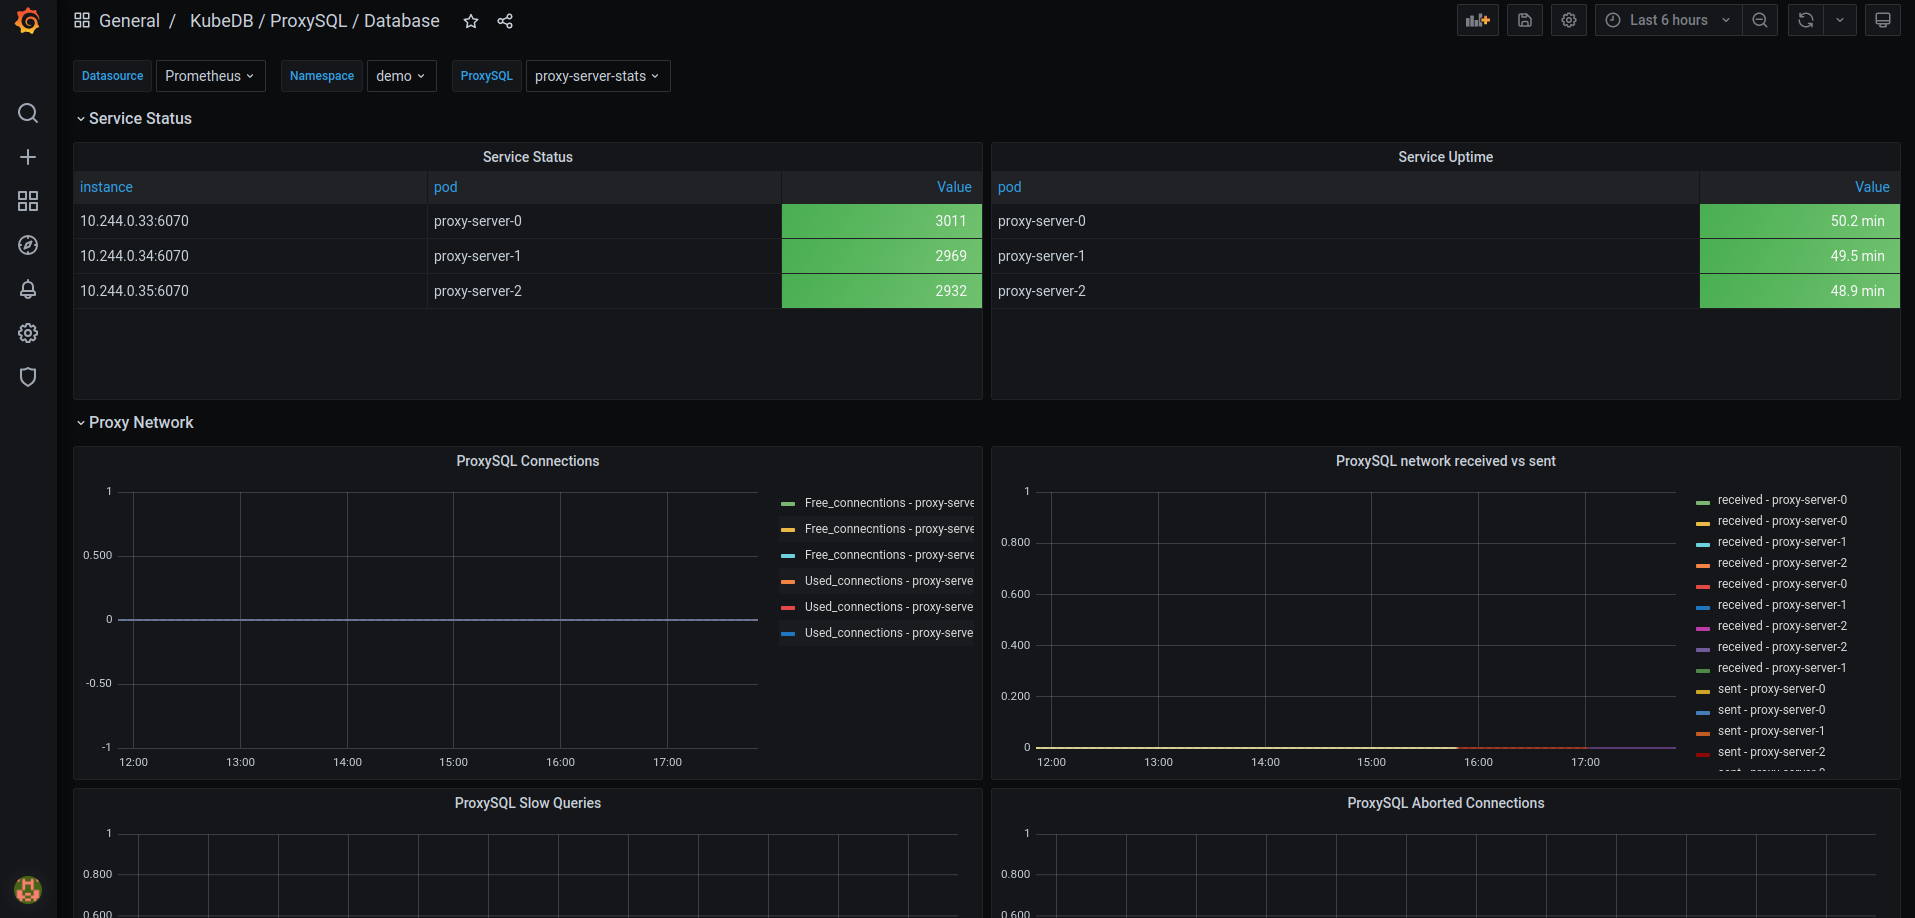Open the demo namespace dropdown
The height and width of the screenshot is (918, 1915).
(x=401, y=76)
